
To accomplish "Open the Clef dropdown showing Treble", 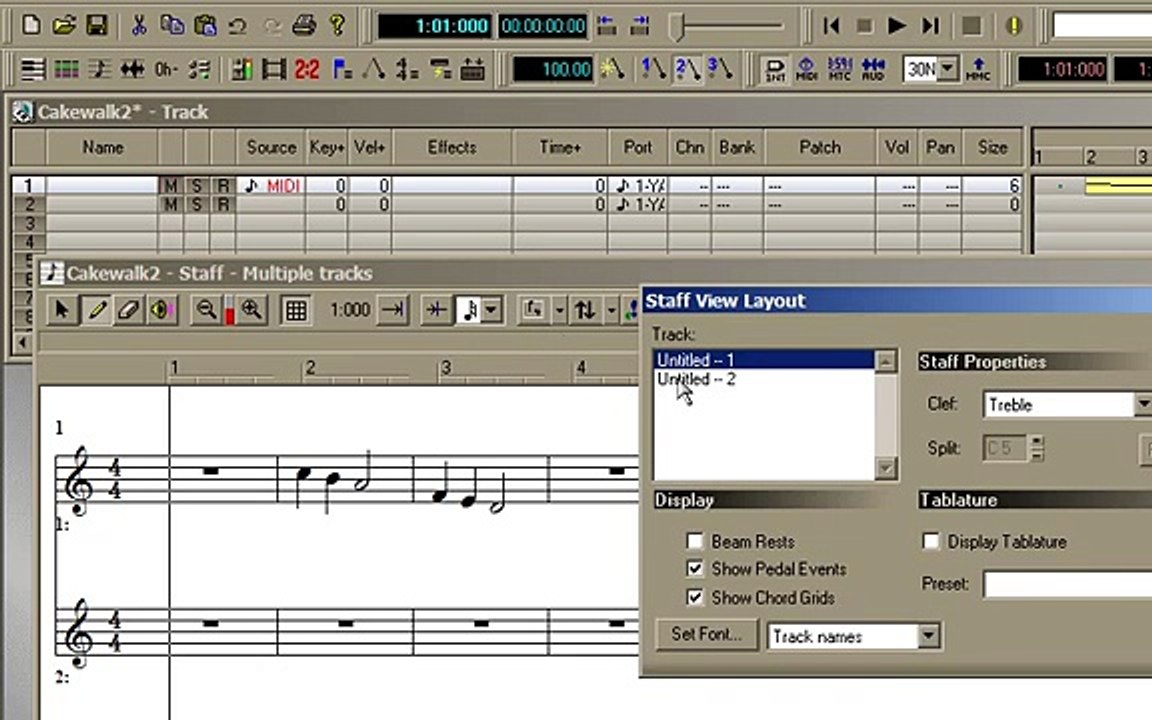I will click(x=1142, y=404).
